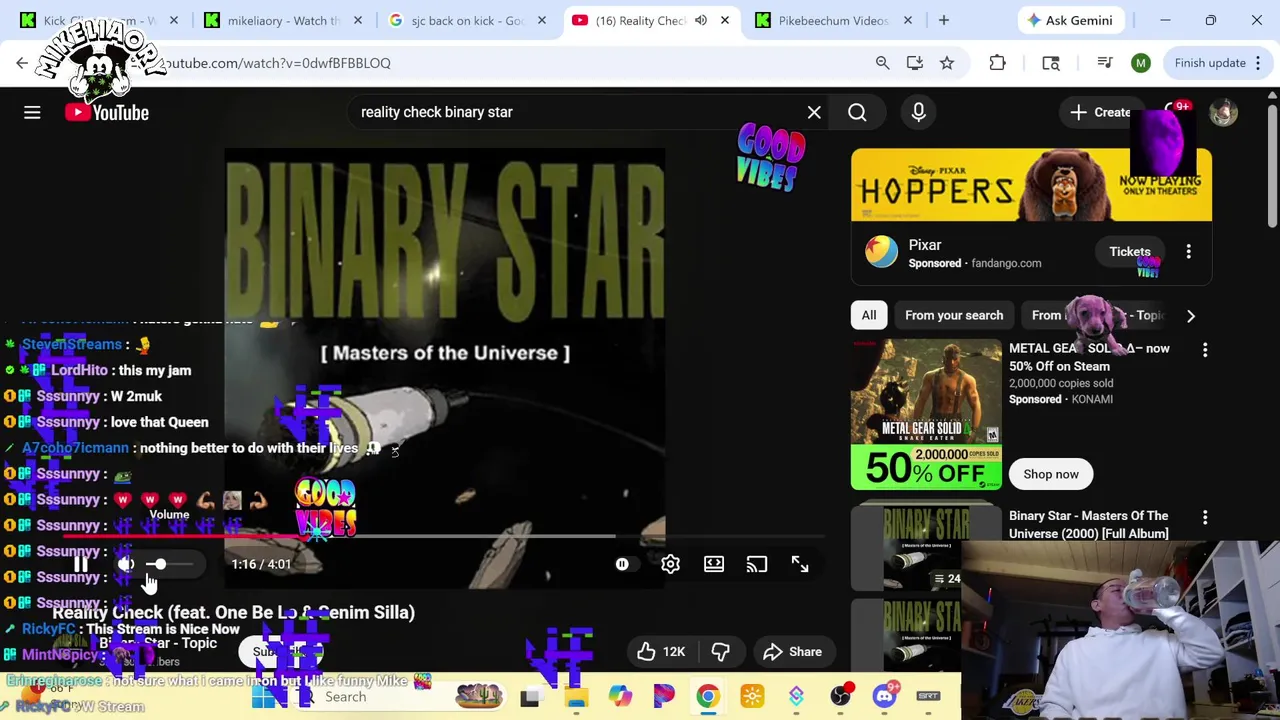Dislike the video
Screen dimensions: 1280x720
(721, 652)
